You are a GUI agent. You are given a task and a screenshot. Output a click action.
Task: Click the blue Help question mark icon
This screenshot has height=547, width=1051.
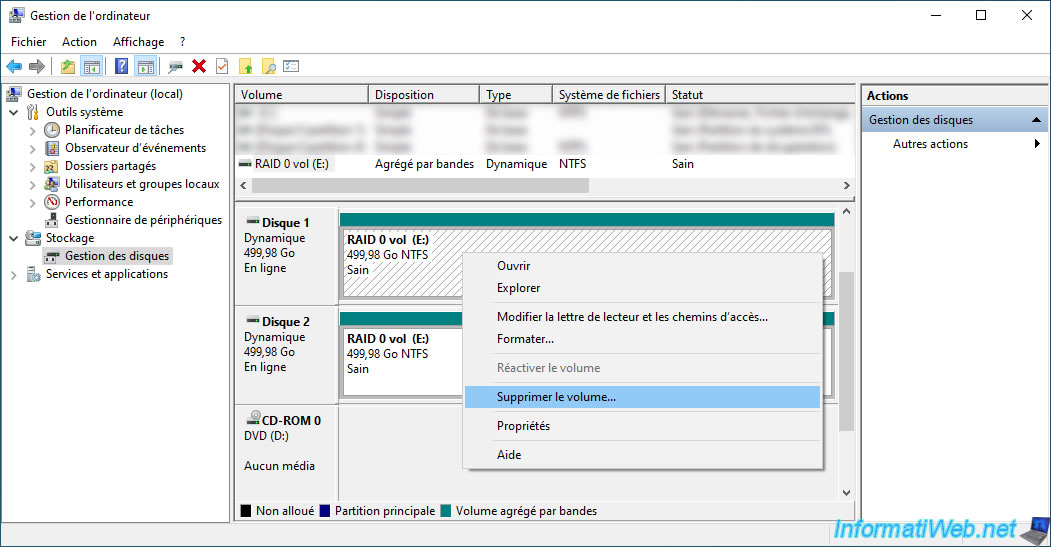click(x=121, y=66)
